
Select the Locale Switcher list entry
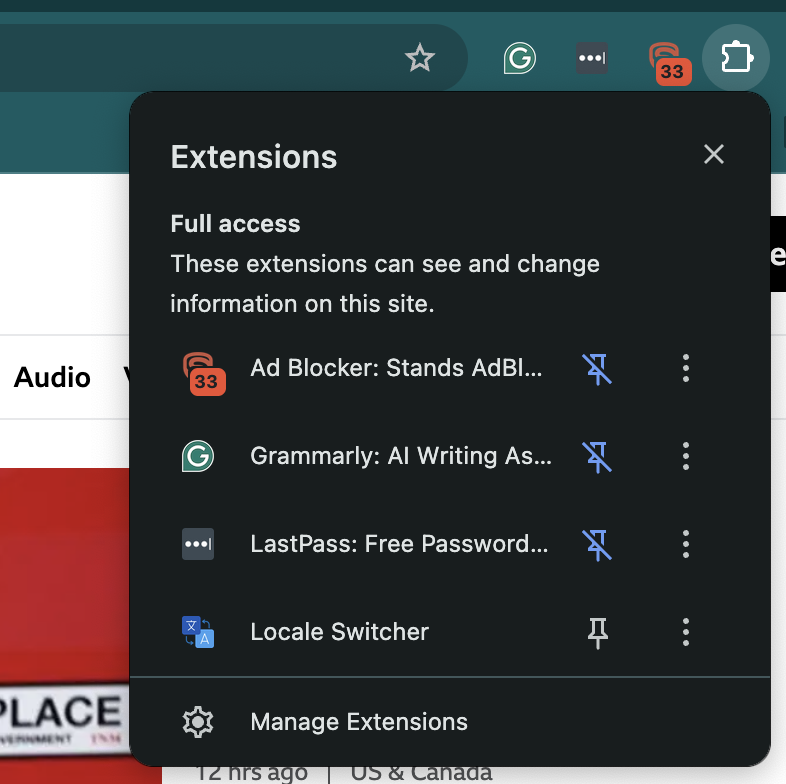coord(340,632)
